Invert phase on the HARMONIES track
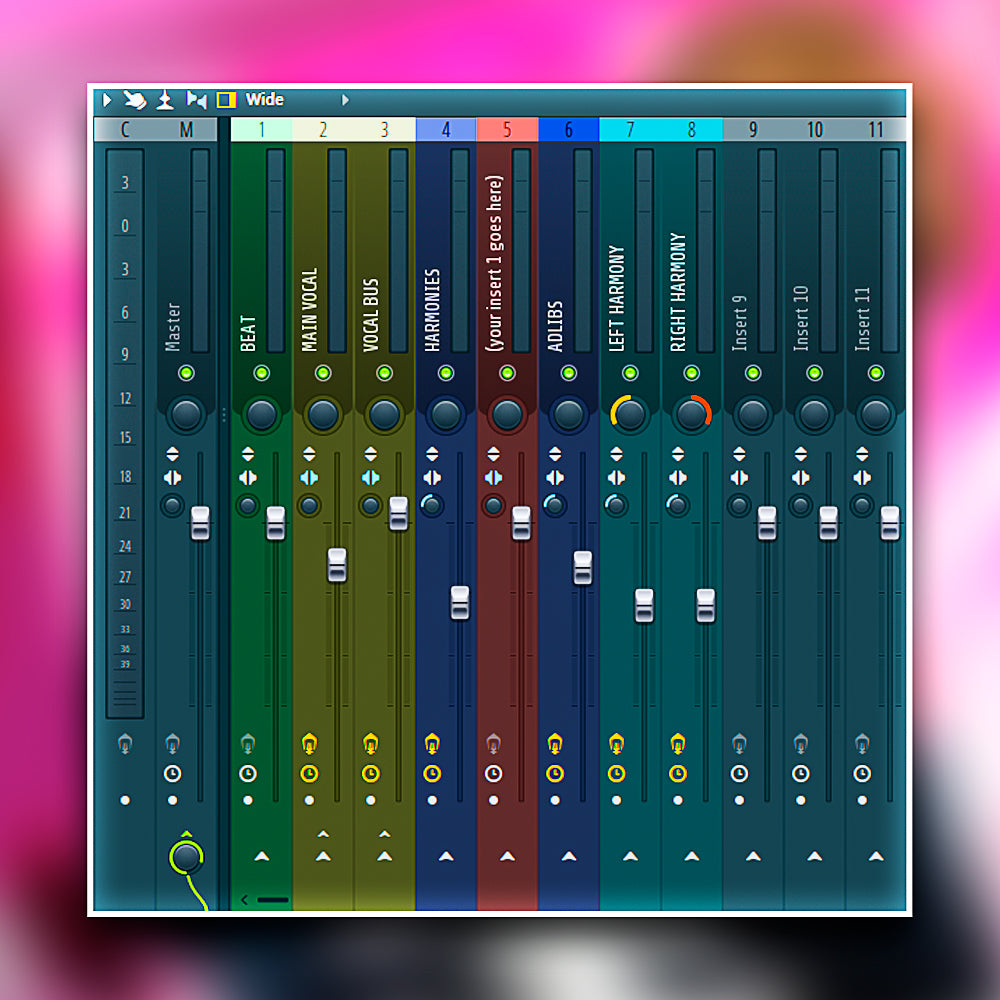The width and height of the screenshot is (1000, 1000). pyautogui.click(x=432, y=454)
